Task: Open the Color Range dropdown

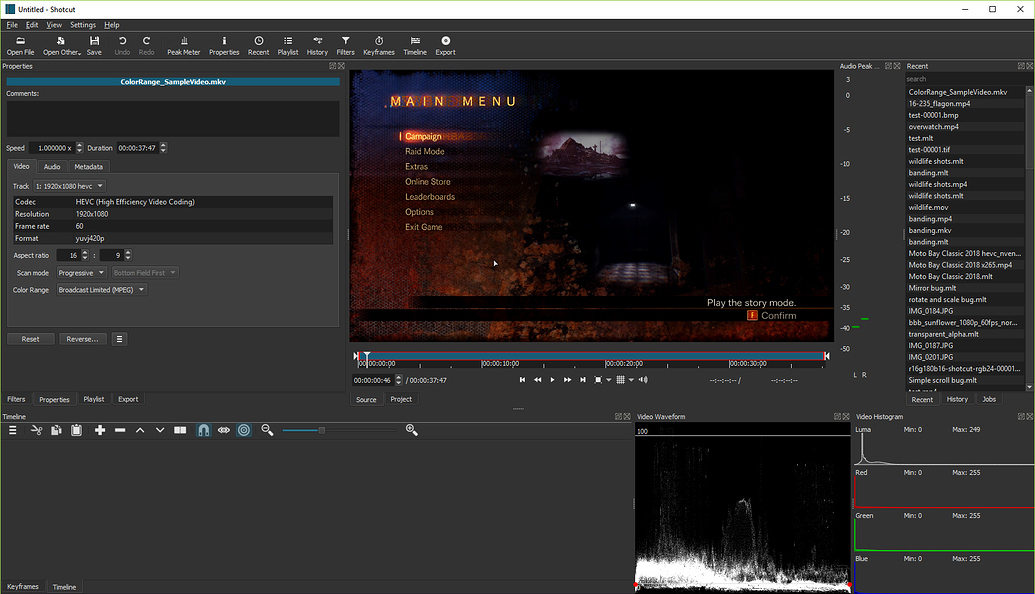Action: click(x=102, y=290)
